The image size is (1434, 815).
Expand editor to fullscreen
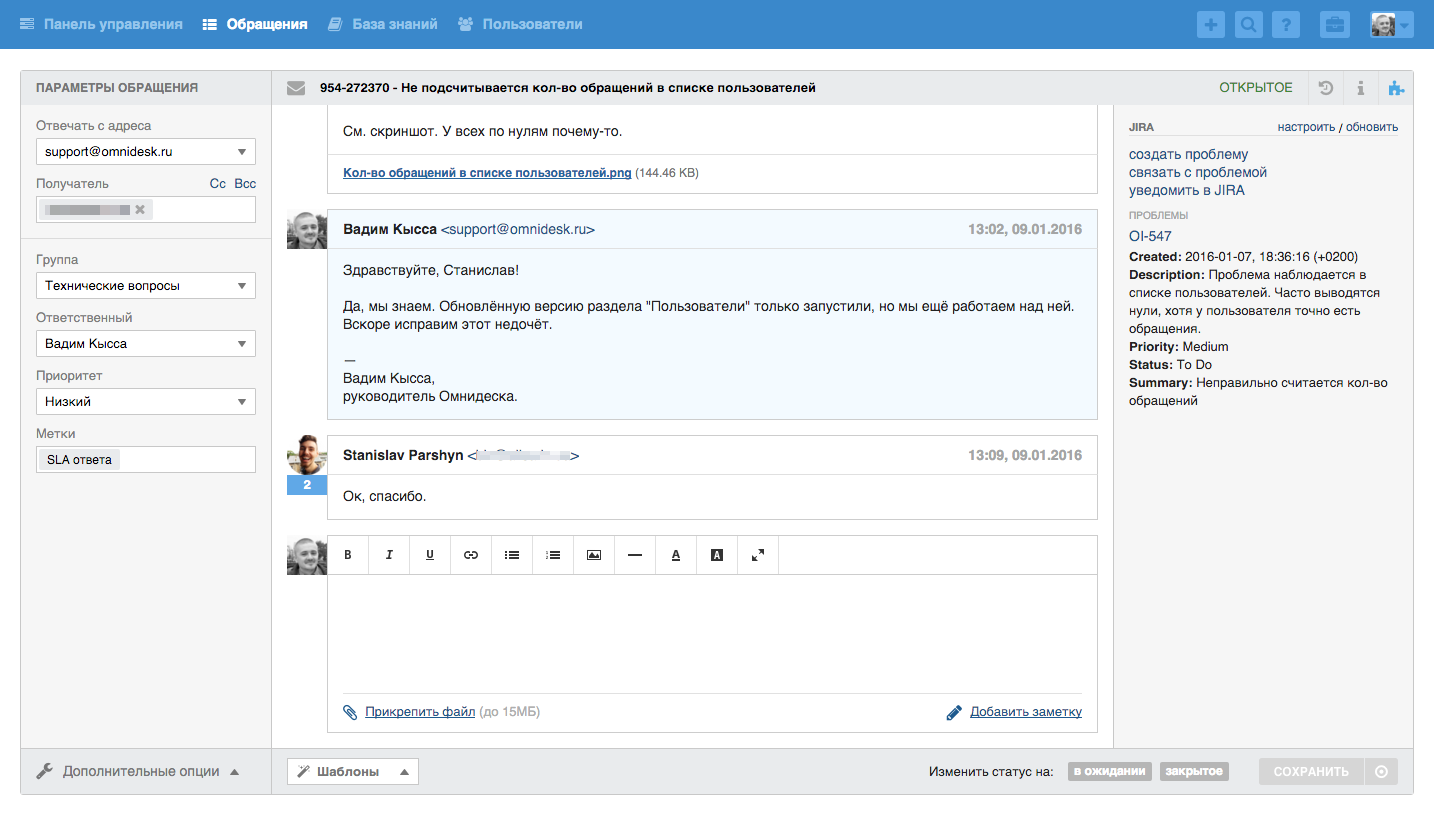pyautogui.click(x=758, y=555)
